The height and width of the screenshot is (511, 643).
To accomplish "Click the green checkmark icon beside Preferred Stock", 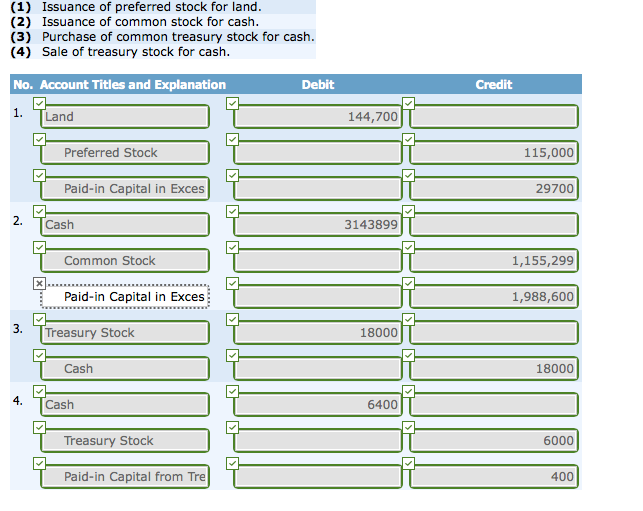I will click(x=39, y=139).
